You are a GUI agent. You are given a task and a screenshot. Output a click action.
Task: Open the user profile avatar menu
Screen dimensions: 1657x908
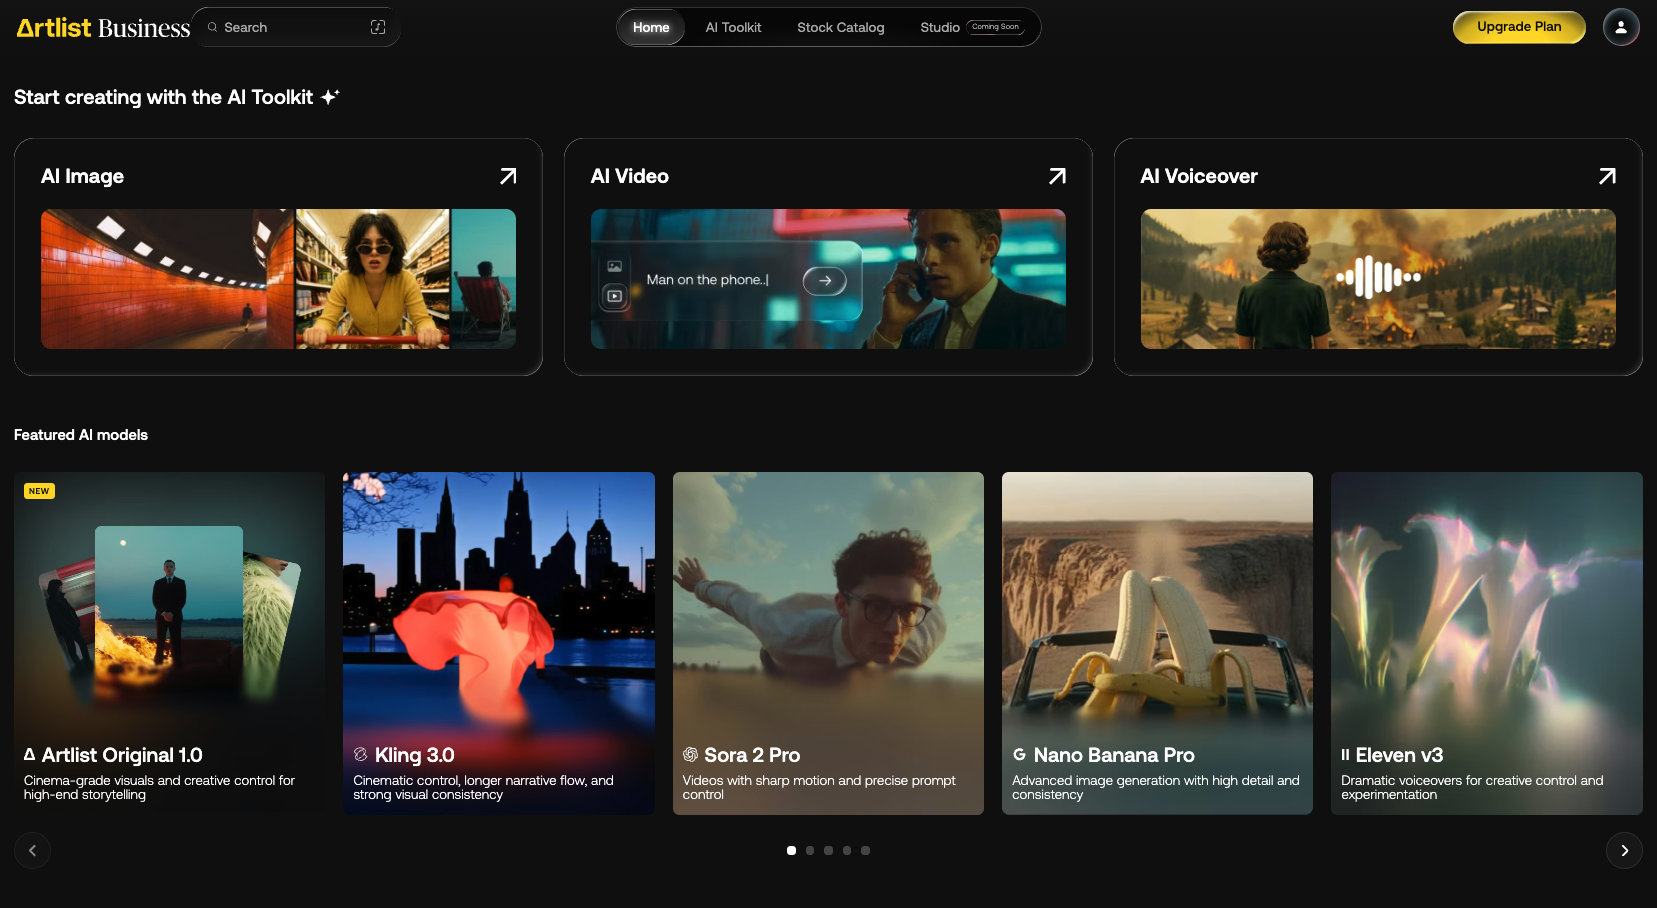coord(1621,27)
